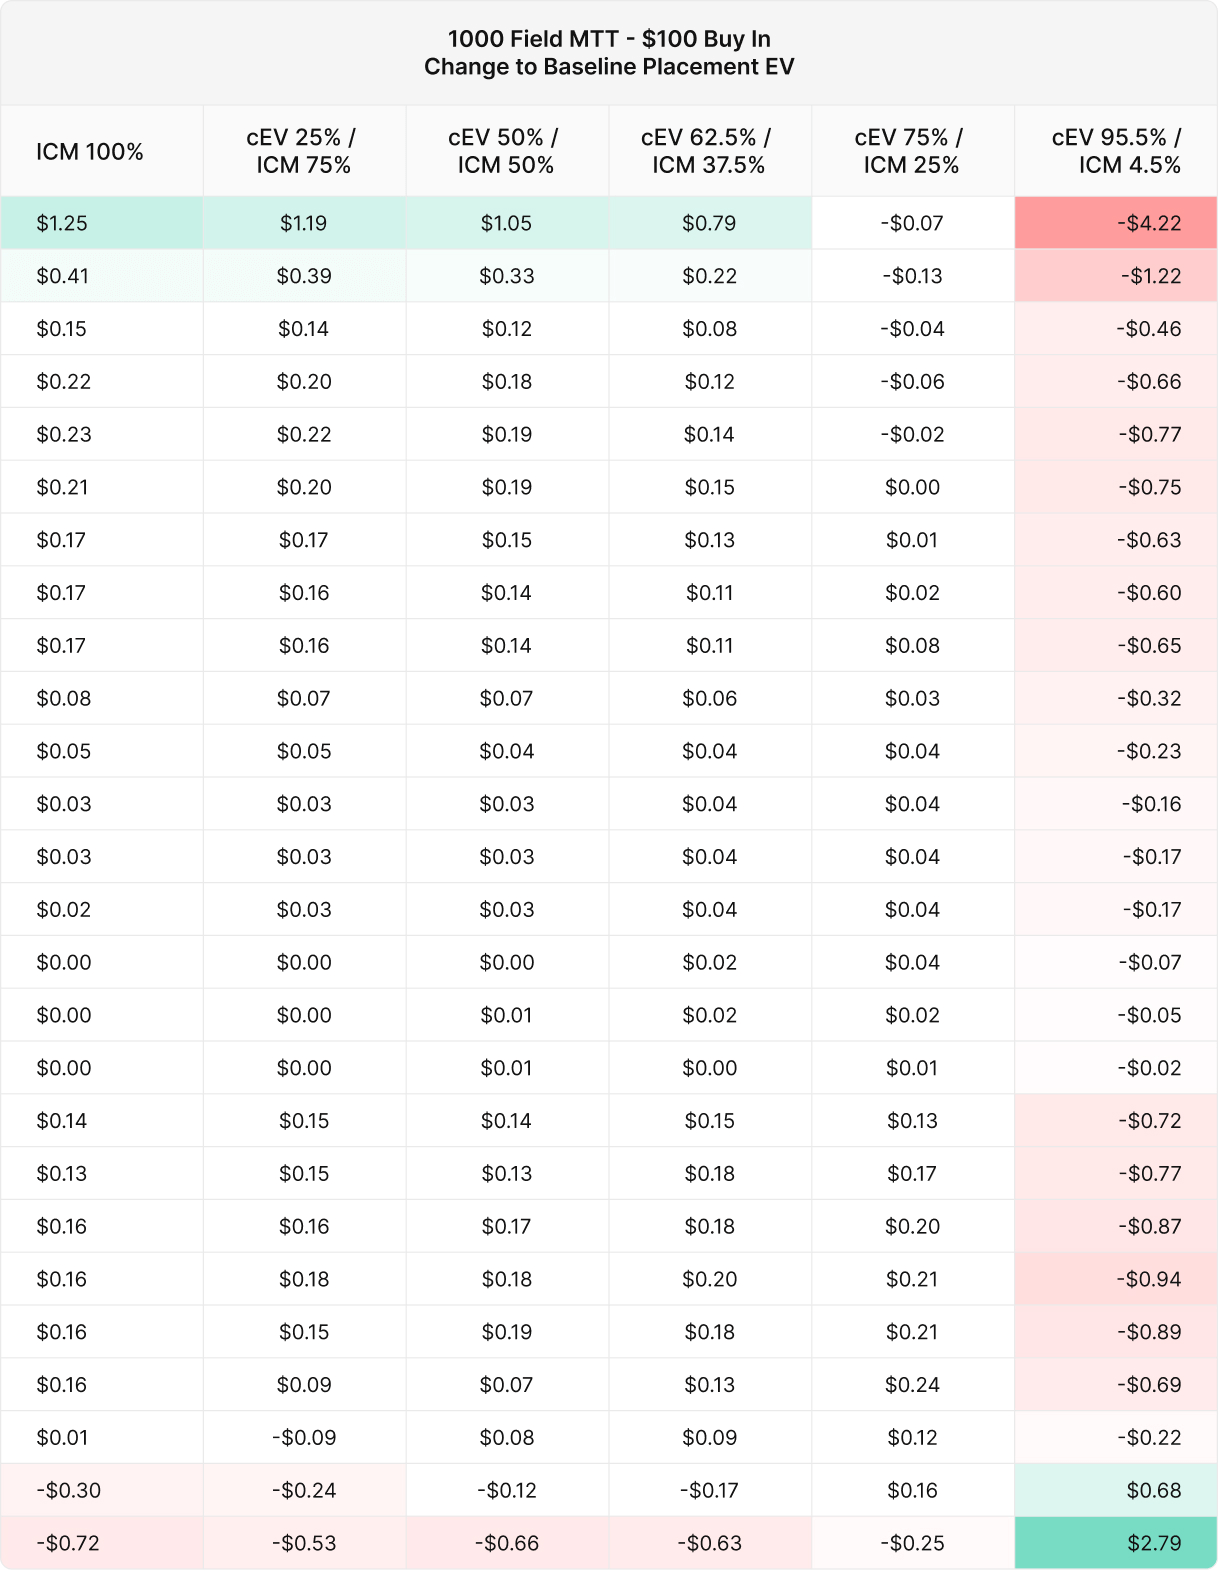
Task: Click the "cEV 95.5% / ICM 4.5%" header
Action: [x=1116, y=152]
